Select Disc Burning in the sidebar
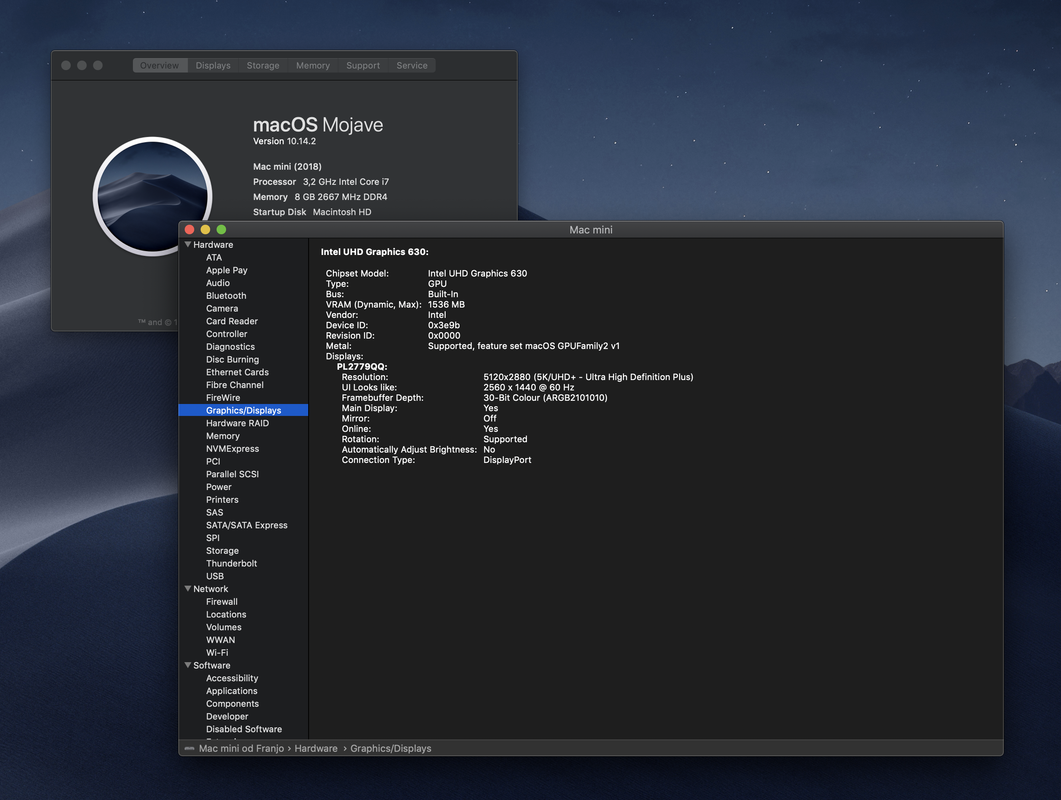 [233, 359]
